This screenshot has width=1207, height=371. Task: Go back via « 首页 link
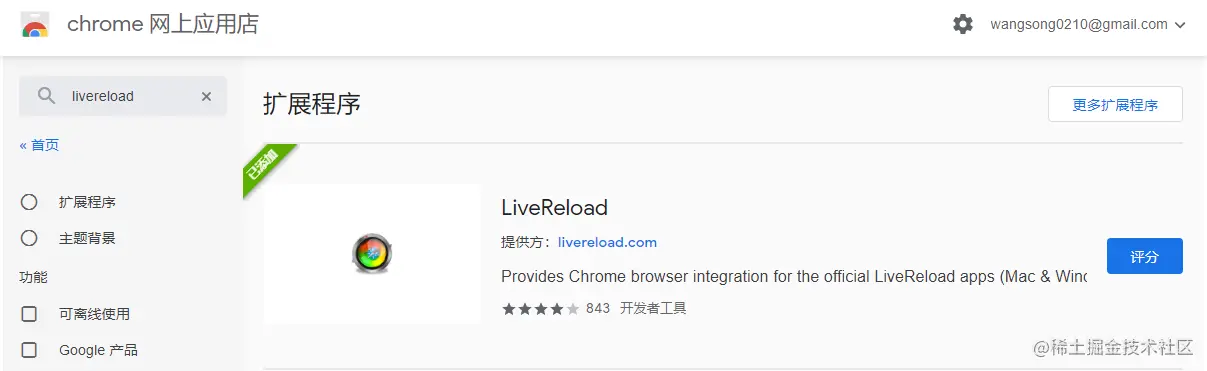coord(39,145)
